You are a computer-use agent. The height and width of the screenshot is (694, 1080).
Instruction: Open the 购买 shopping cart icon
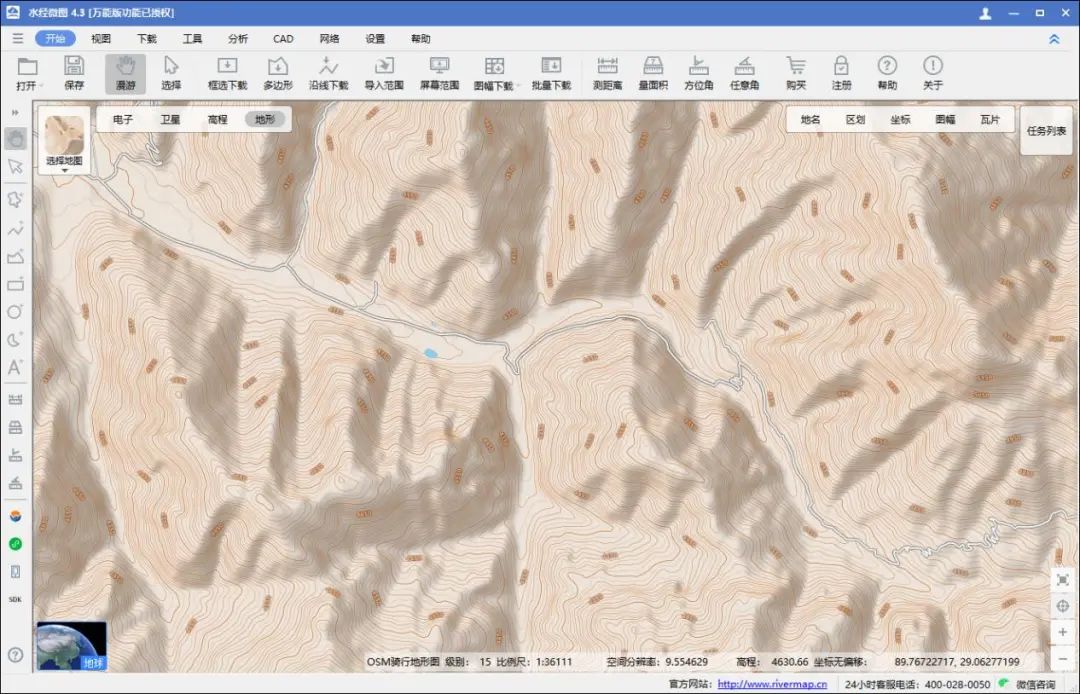[796, 74]
